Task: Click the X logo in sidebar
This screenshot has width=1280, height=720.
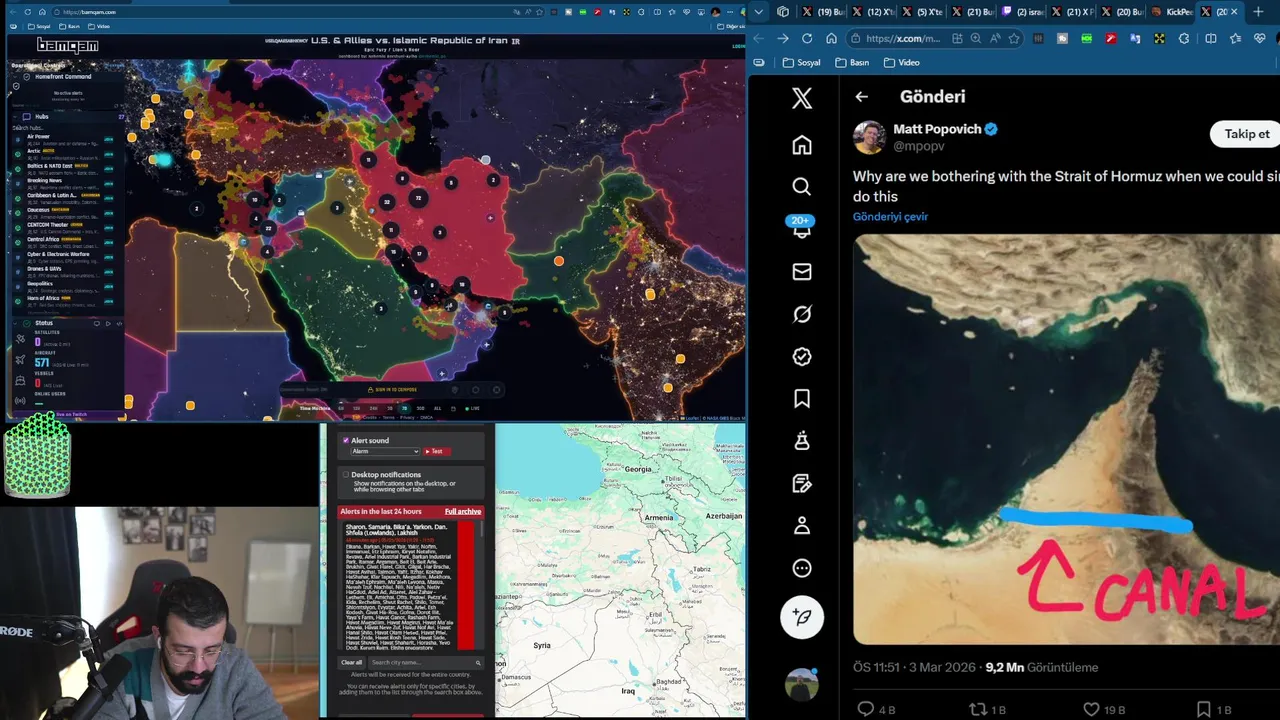Action: pyautogui.click(x=801, y=98)
